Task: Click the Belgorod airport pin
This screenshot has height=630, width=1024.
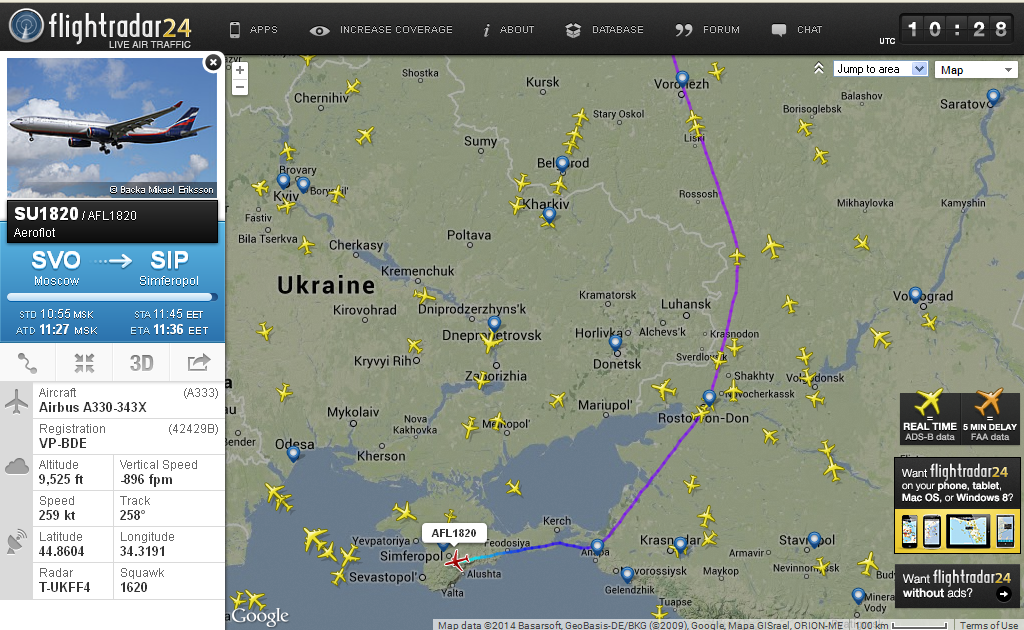Action: click(562, 165)
